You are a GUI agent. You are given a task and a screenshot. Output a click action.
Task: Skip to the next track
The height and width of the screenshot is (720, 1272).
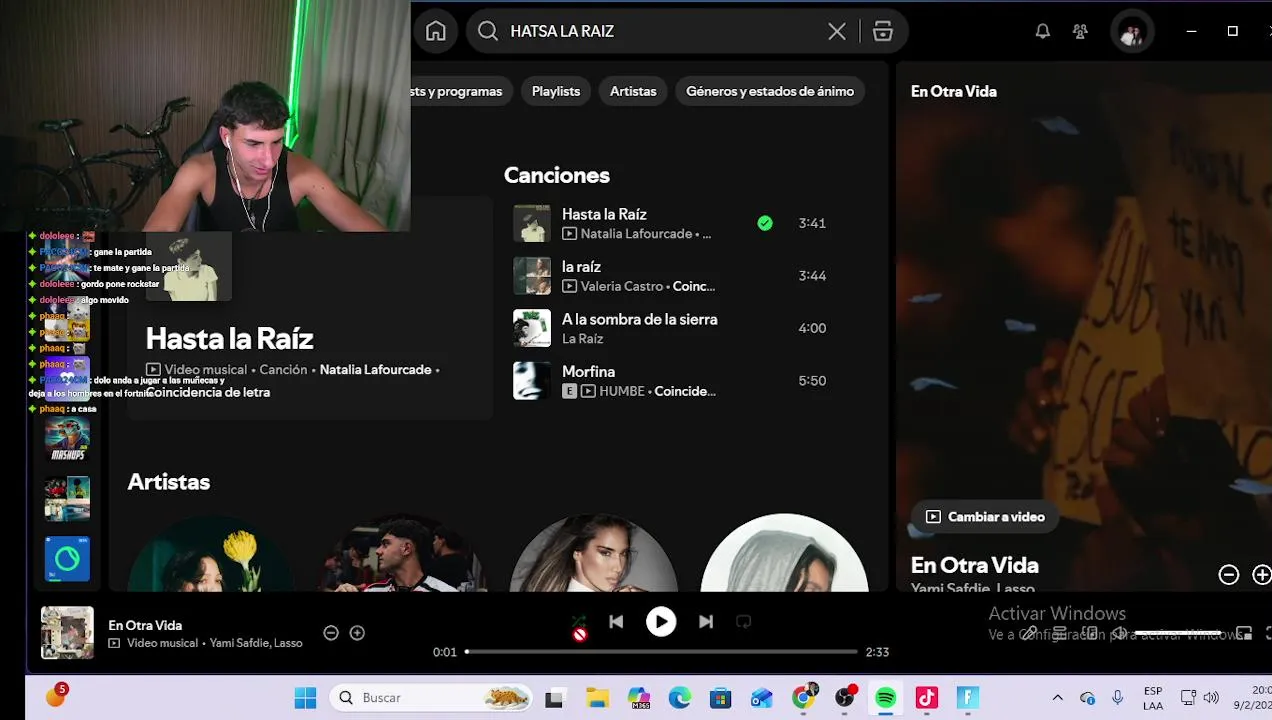pyautogui.click(x=706, y=622)
